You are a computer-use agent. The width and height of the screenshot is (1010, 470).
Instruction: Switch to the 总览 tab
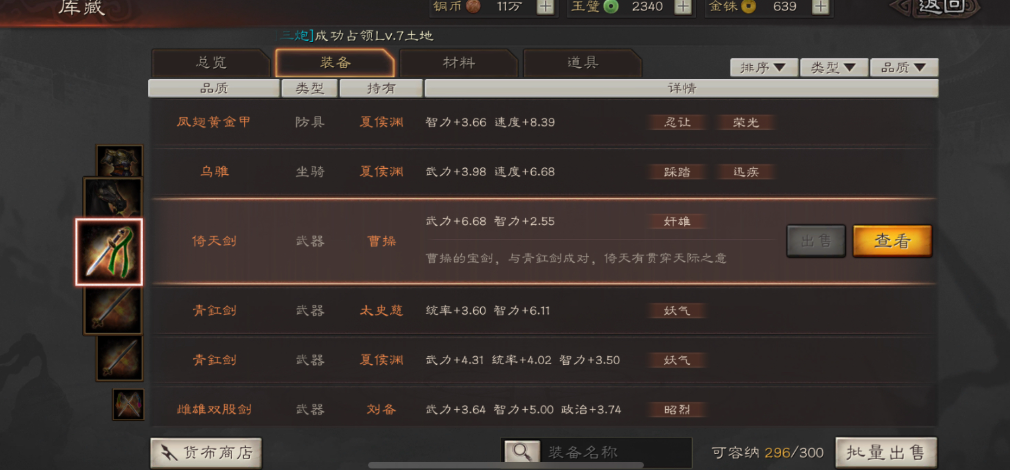click(211, 63)
